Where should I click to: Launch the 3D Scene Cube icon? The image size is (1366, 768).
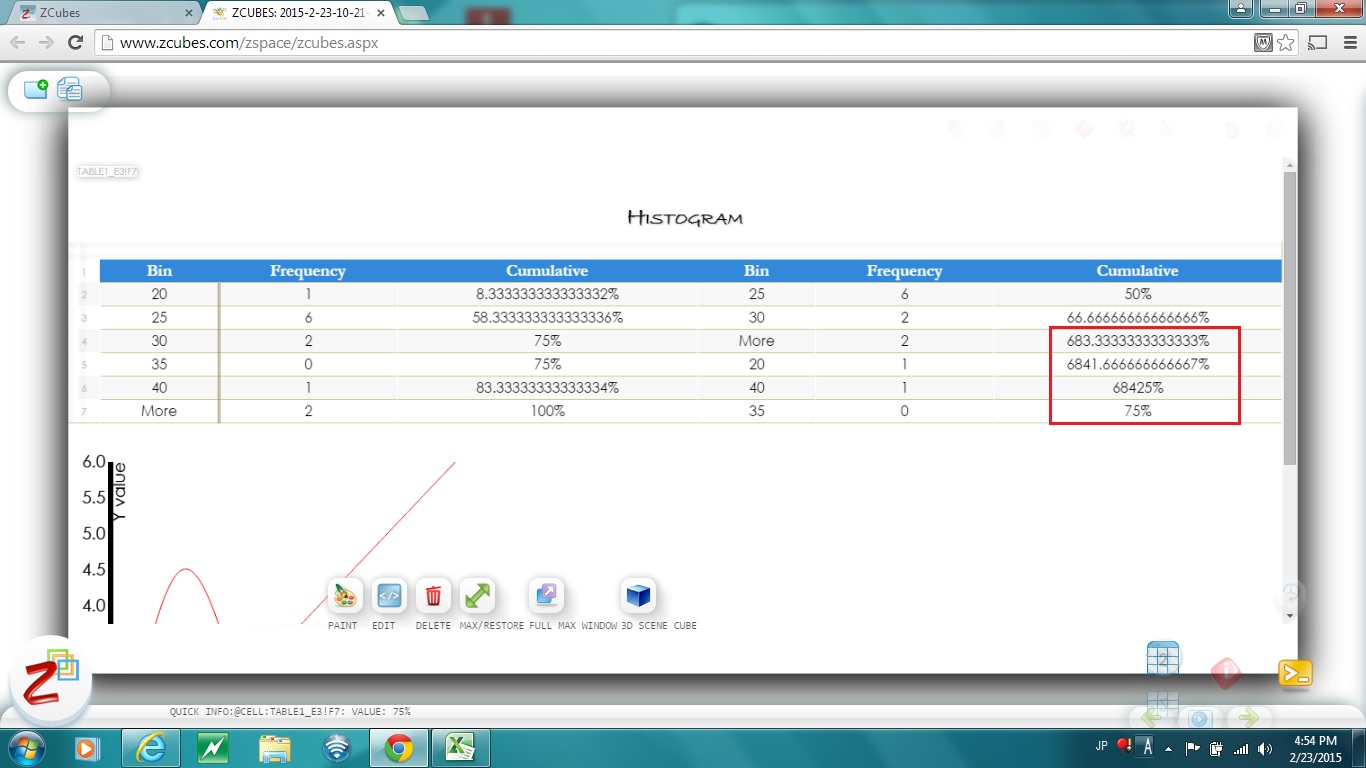pos(638,597)
